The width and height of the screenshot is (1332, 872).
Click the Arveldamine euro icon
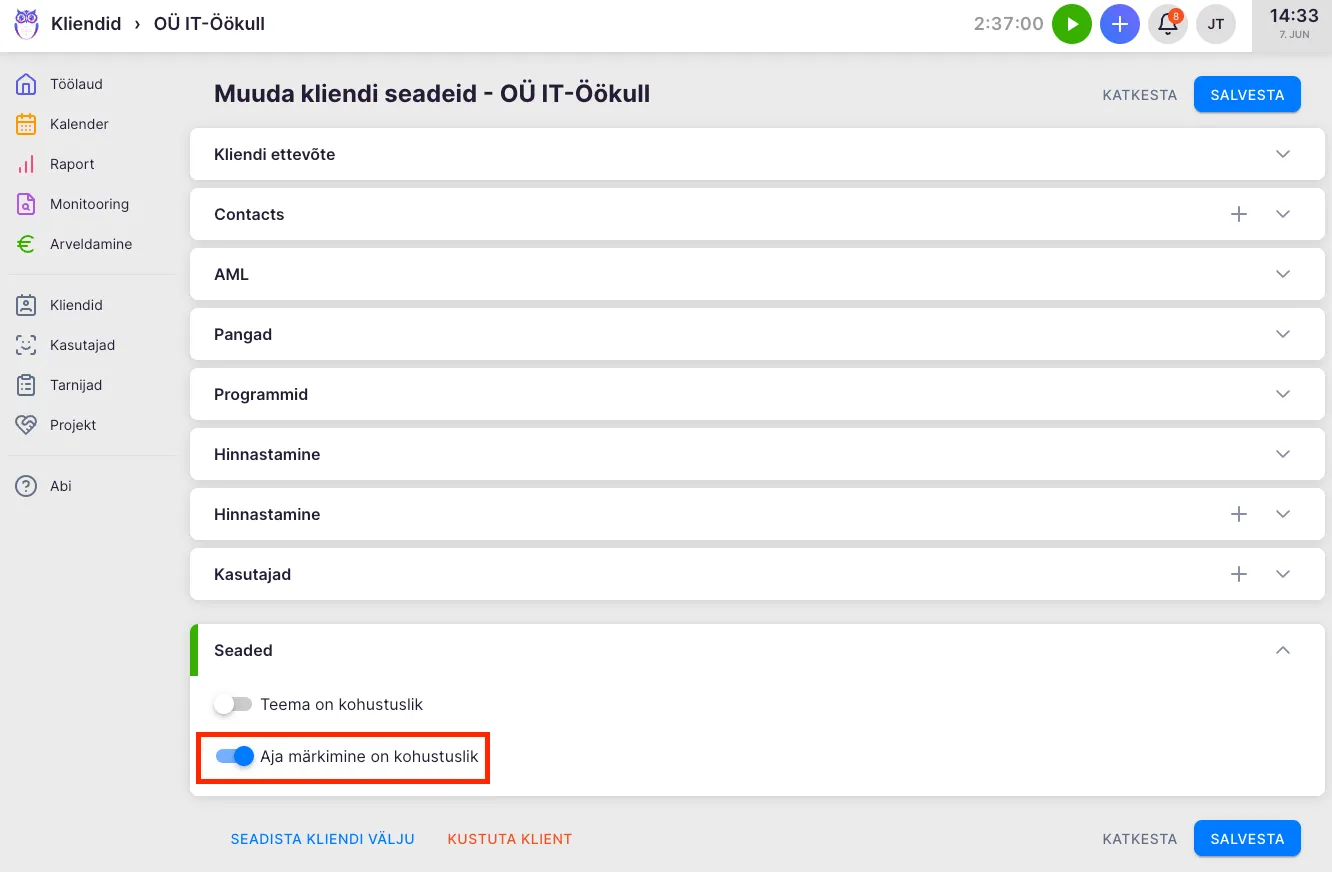tap(26, 244)
